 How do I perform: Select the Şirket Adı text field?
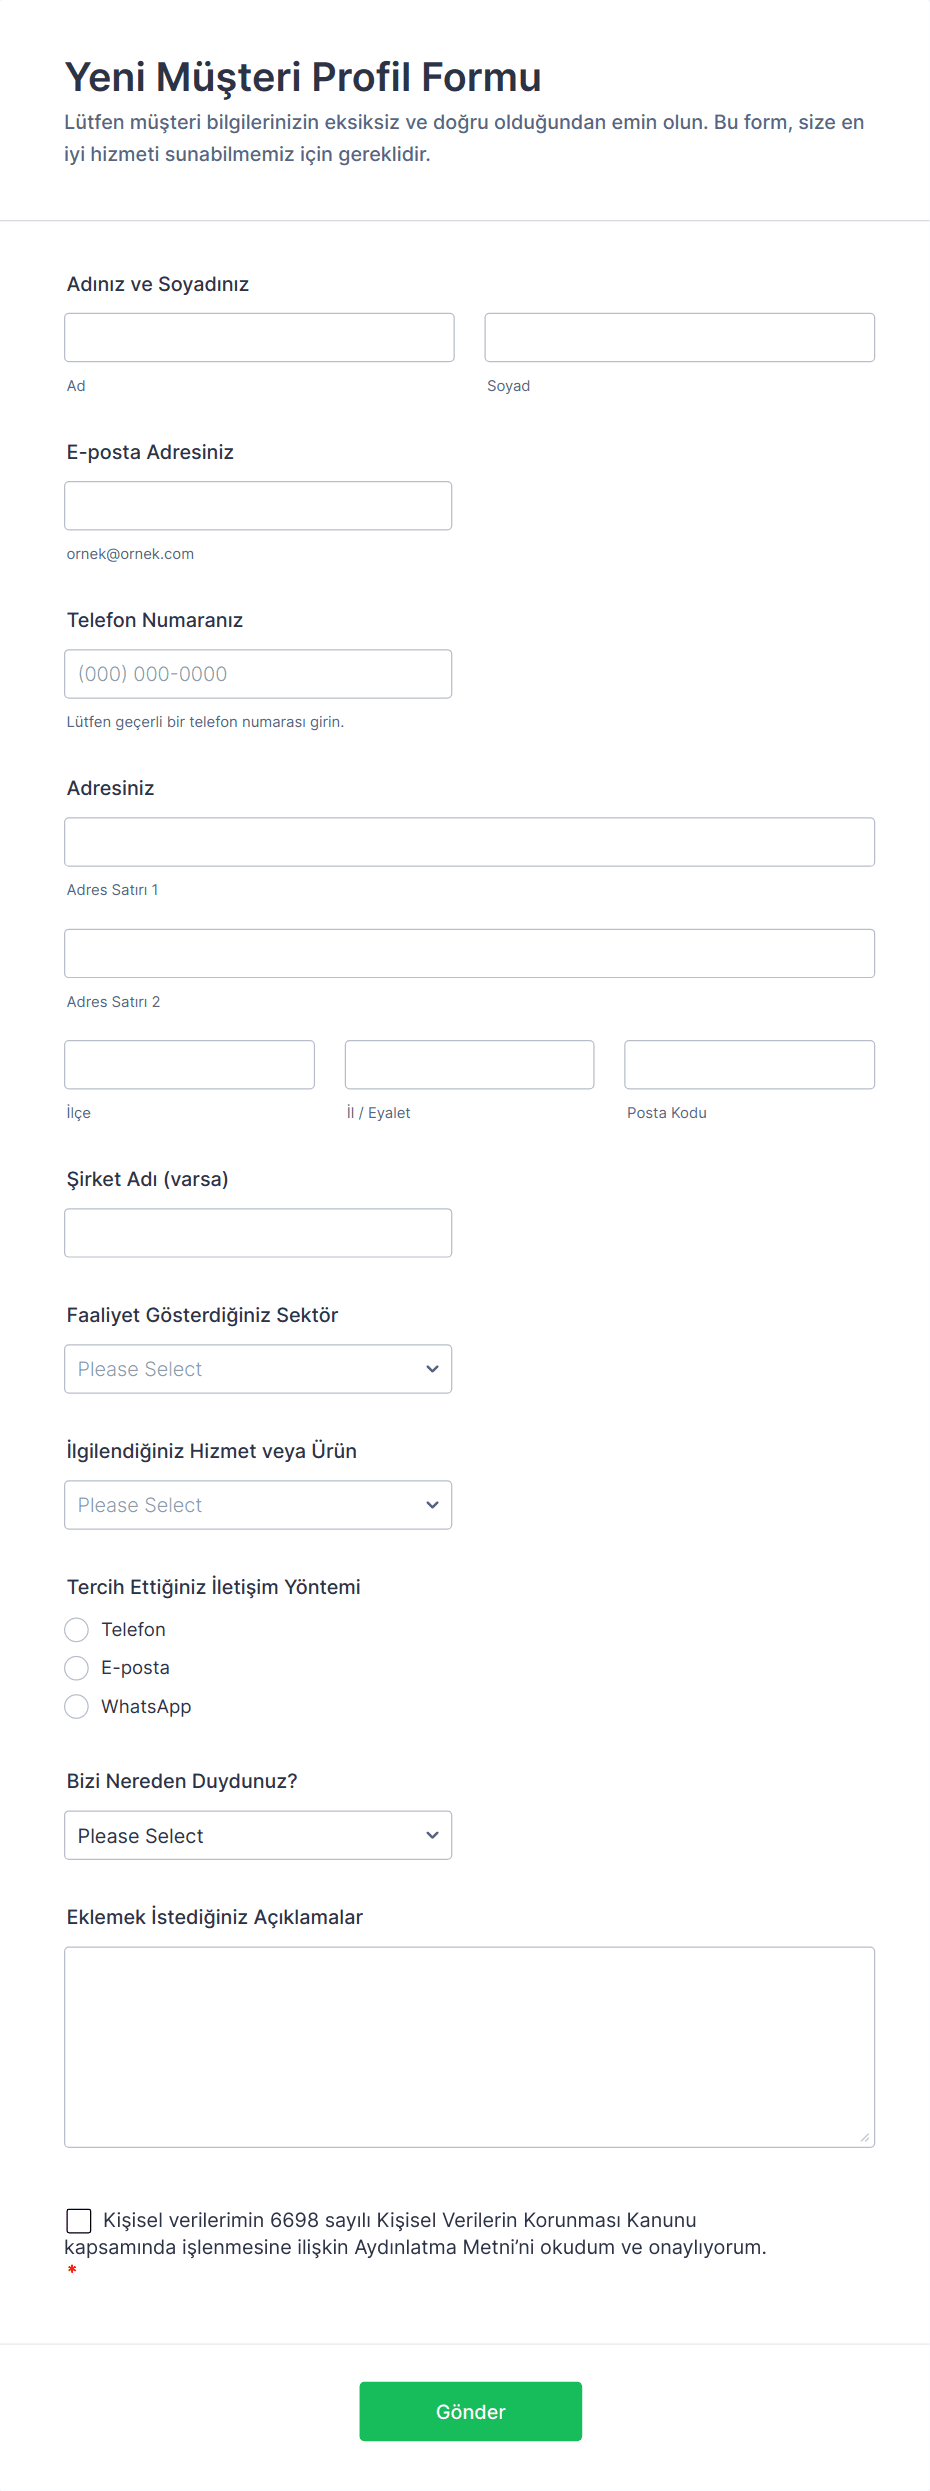[258, 1233]
